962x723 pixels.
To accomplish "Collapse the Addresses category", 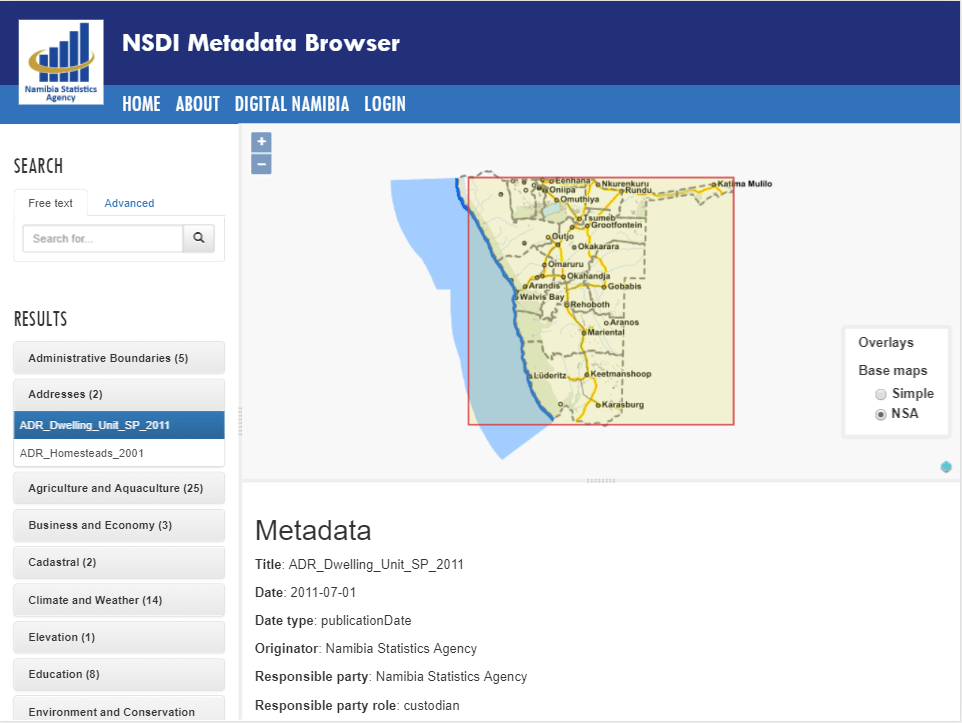I will click(118, 394).
